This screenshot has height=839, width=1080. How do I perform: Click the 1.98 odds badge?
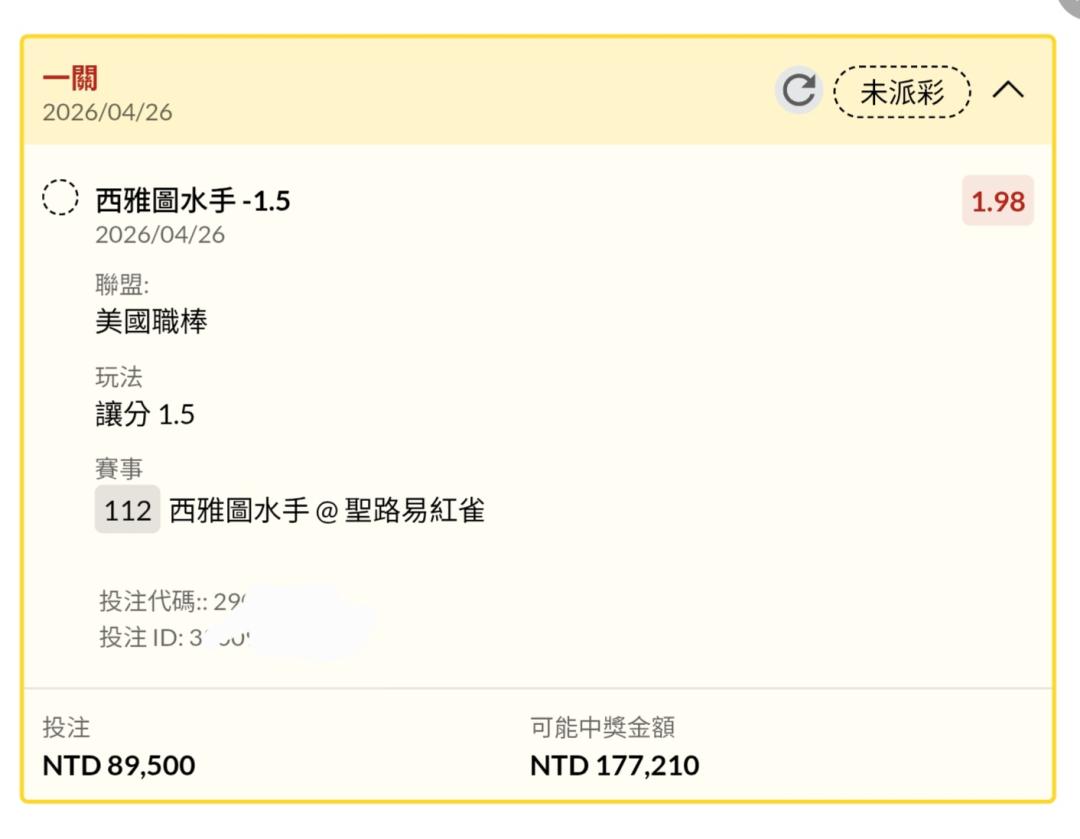(997, 201)
